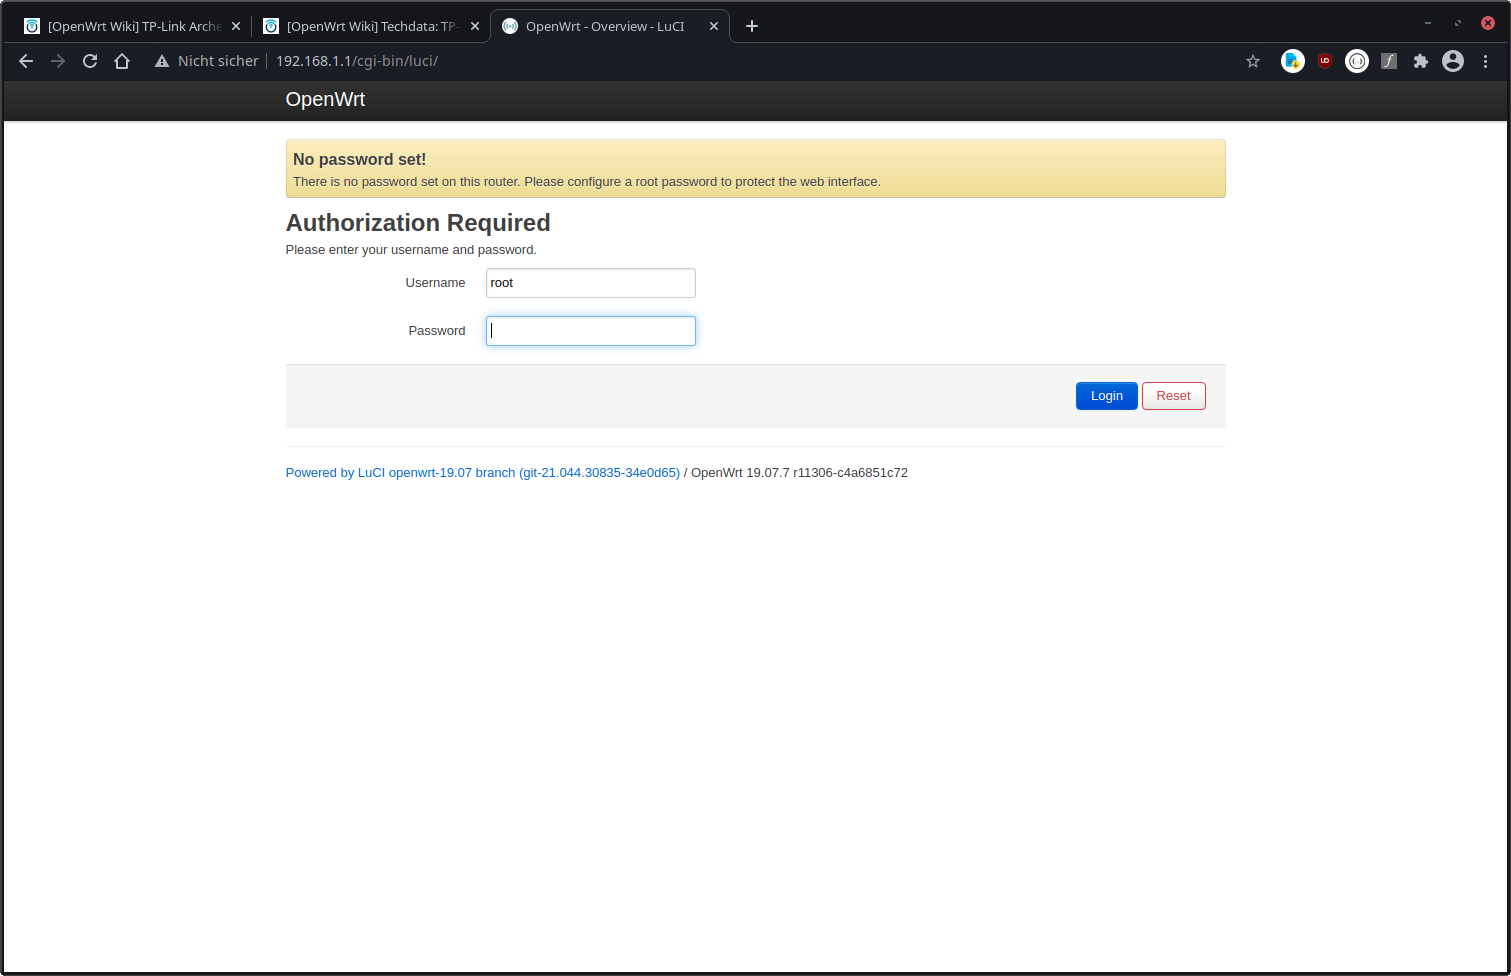The width and height of the screenshot is (1511, 976).
Task: Open the Powered by LuCI link
Action: (x=483, y=473)
